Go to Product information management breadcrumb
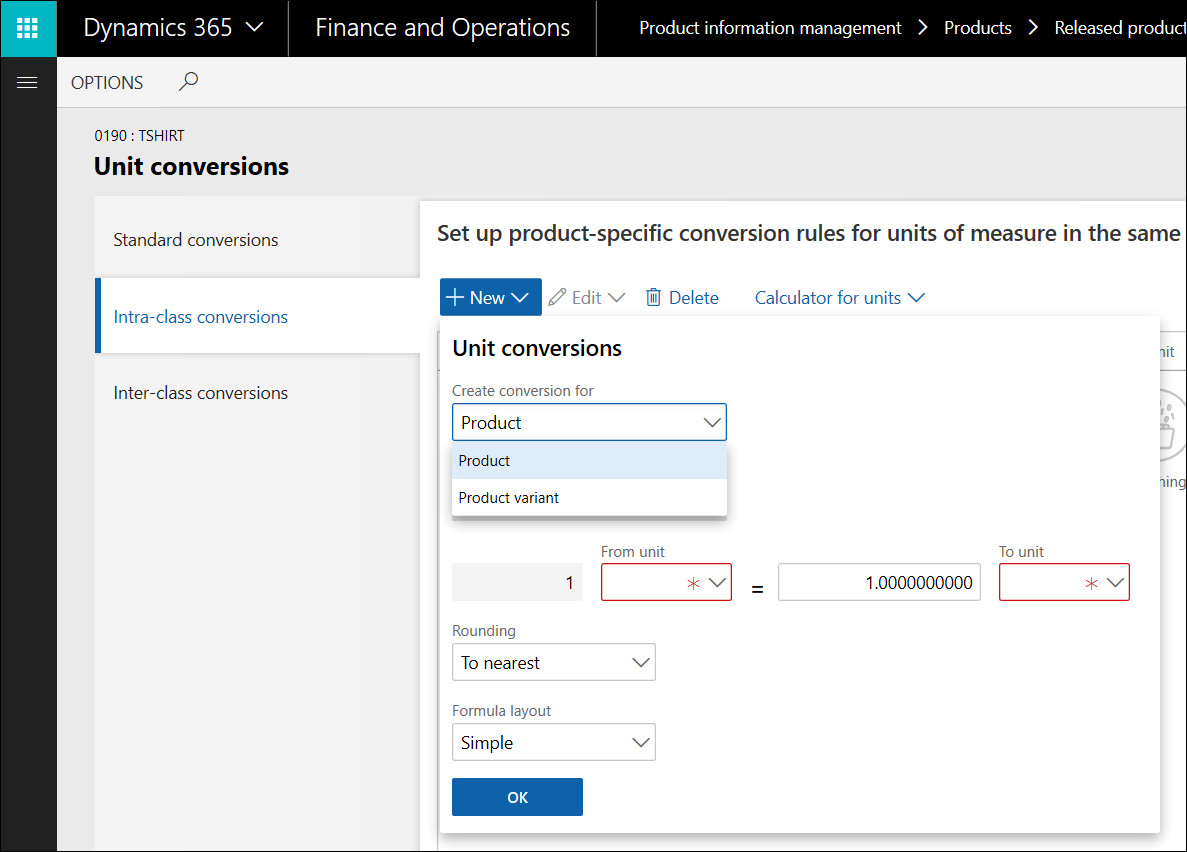The height and width of the screenshot is (852, 1187). click(770, 28)
